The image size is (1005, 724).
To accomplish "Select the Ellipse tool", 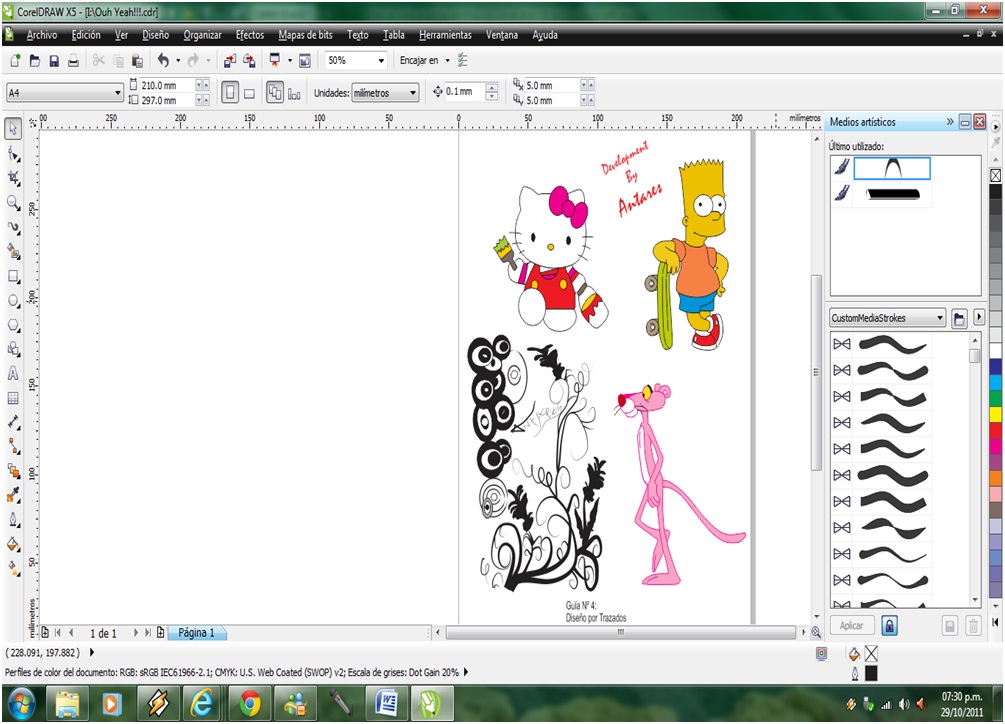I will click(13, 301).
